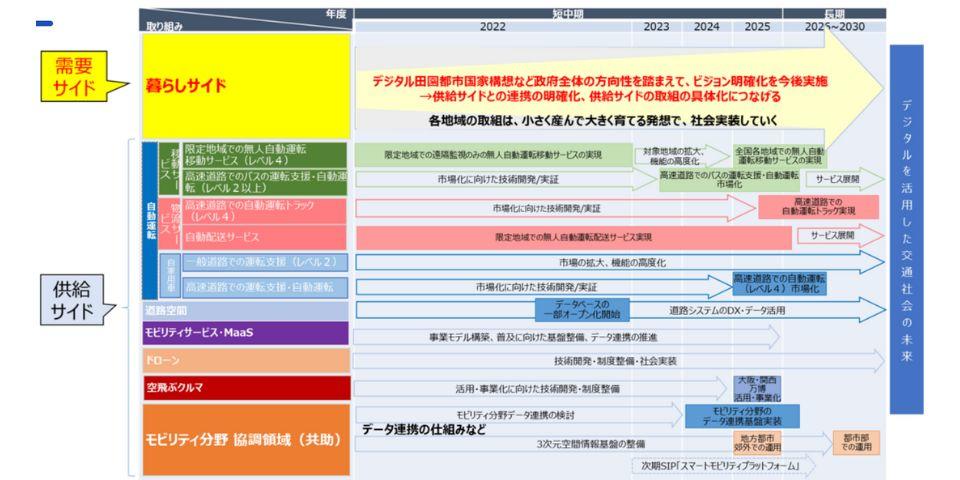Click the モビリティ分野のデータ連携基盤実装 box
This screenshot has width=960, height=480.
coord(741,416)
